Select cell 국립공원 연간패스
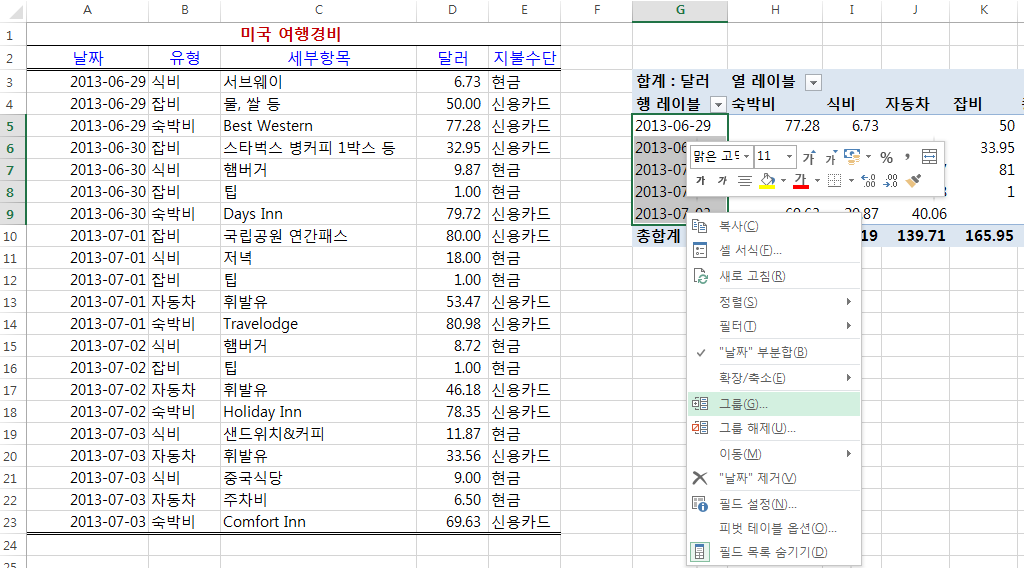Viewport: 1024px width, 568px height. pyautogui.click(x=319, y=236)
